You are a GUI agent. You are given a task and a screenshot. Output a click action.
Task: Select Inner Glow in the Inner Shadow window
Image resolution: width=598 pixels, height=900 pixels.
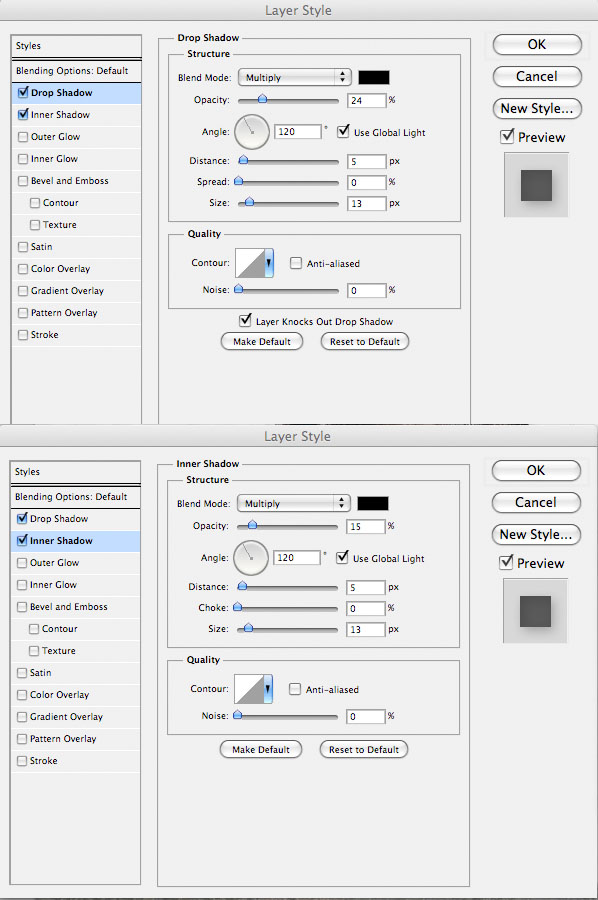[x=53, y=585]
